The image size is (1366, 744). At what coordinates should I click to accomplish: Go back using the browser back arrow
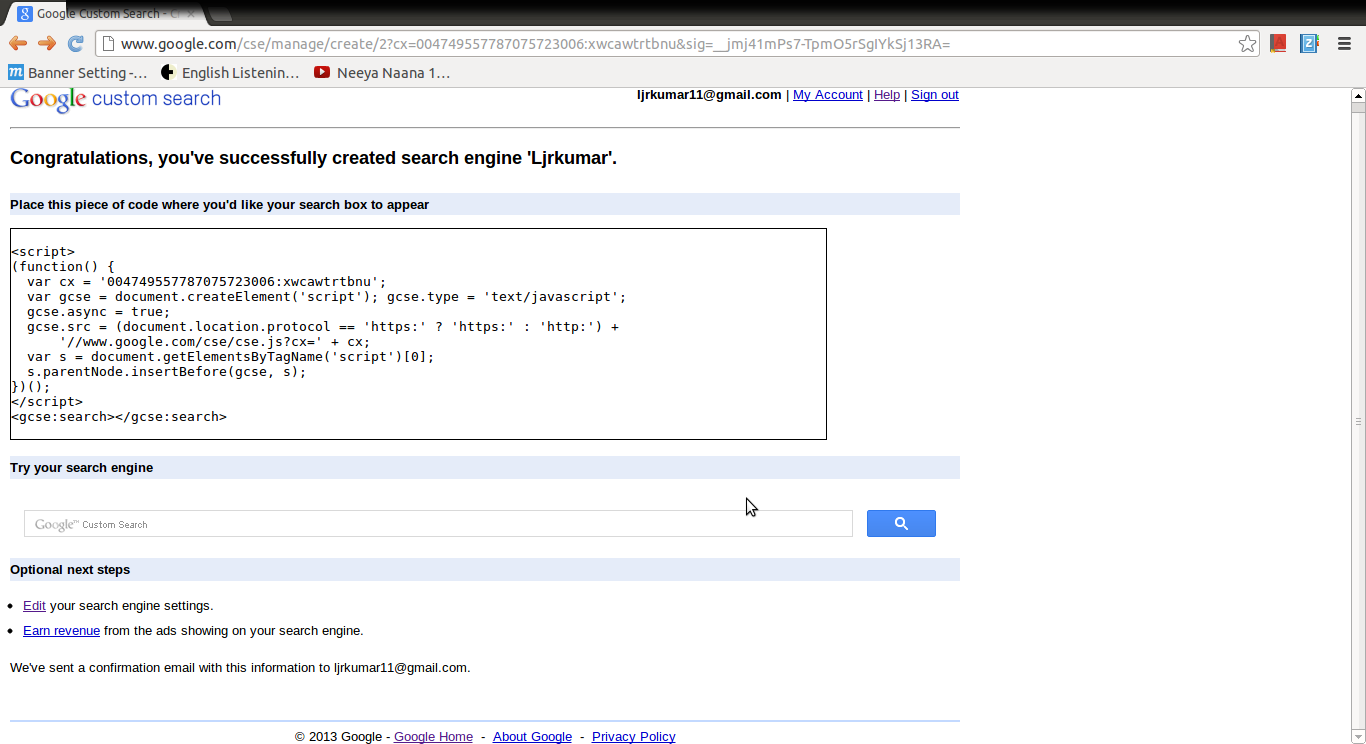18,43
